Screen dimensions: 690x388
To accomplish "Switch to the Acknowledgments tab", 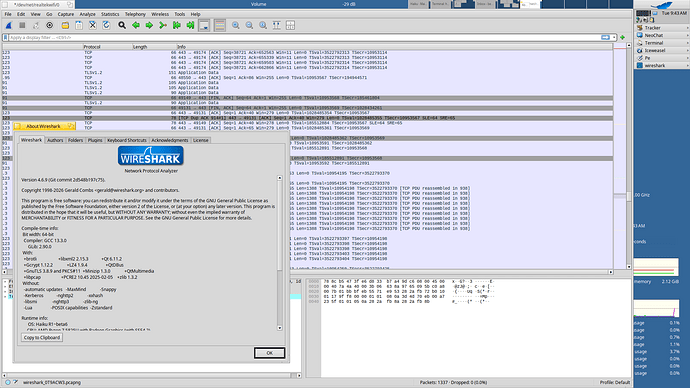I will click(x=169, y=140).
